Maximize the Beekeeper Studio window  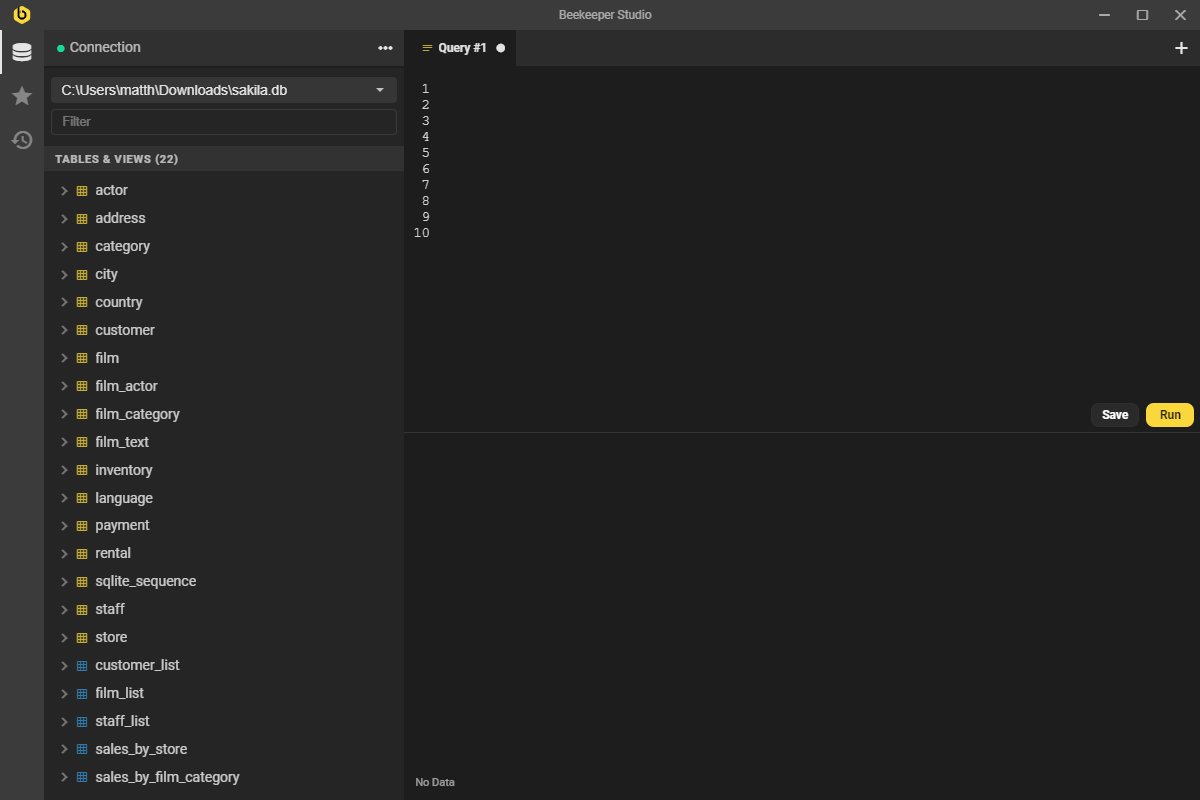1142,15
